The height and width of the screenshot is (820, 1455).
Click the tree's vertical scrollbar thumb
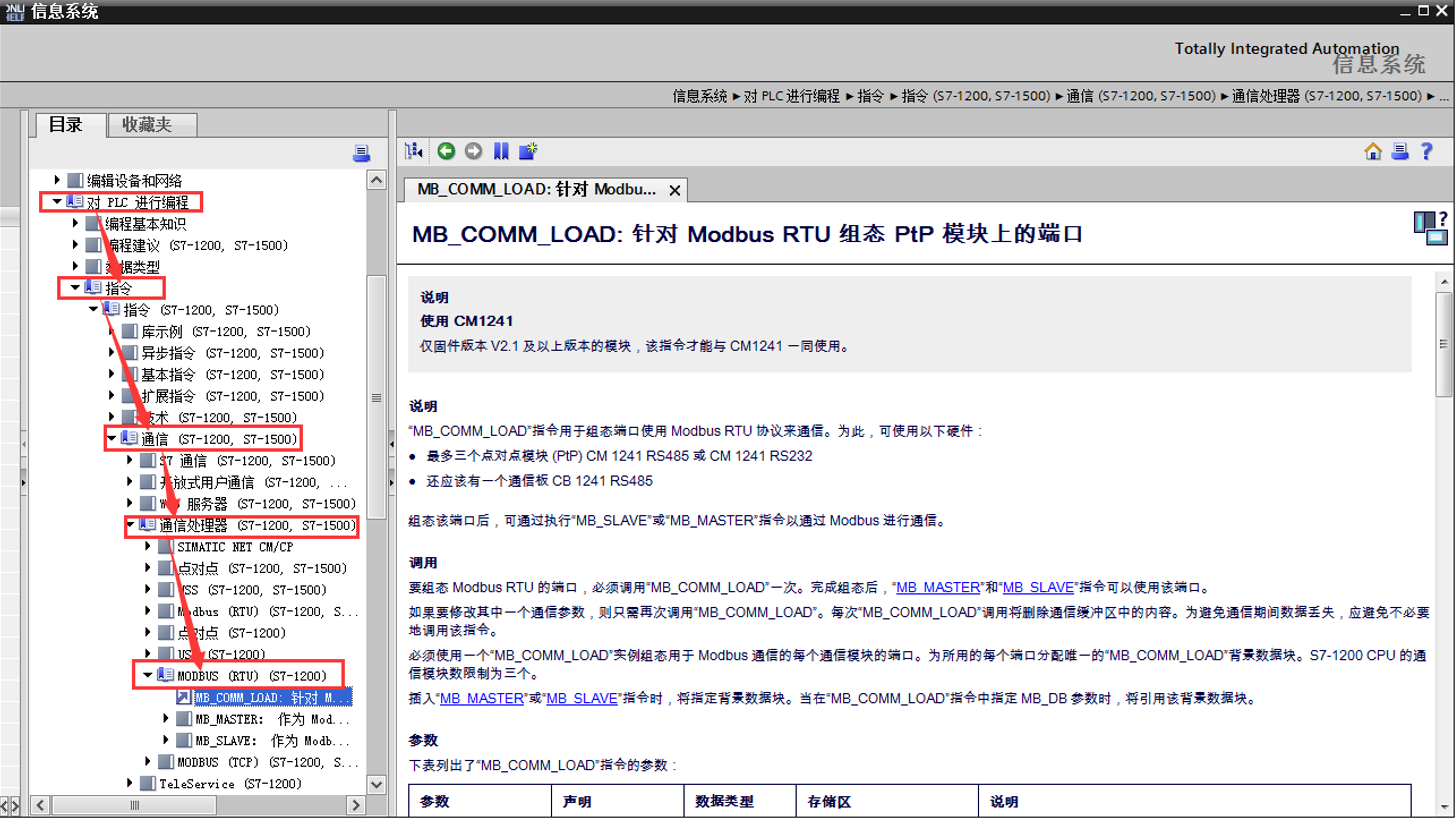[376, 396]
